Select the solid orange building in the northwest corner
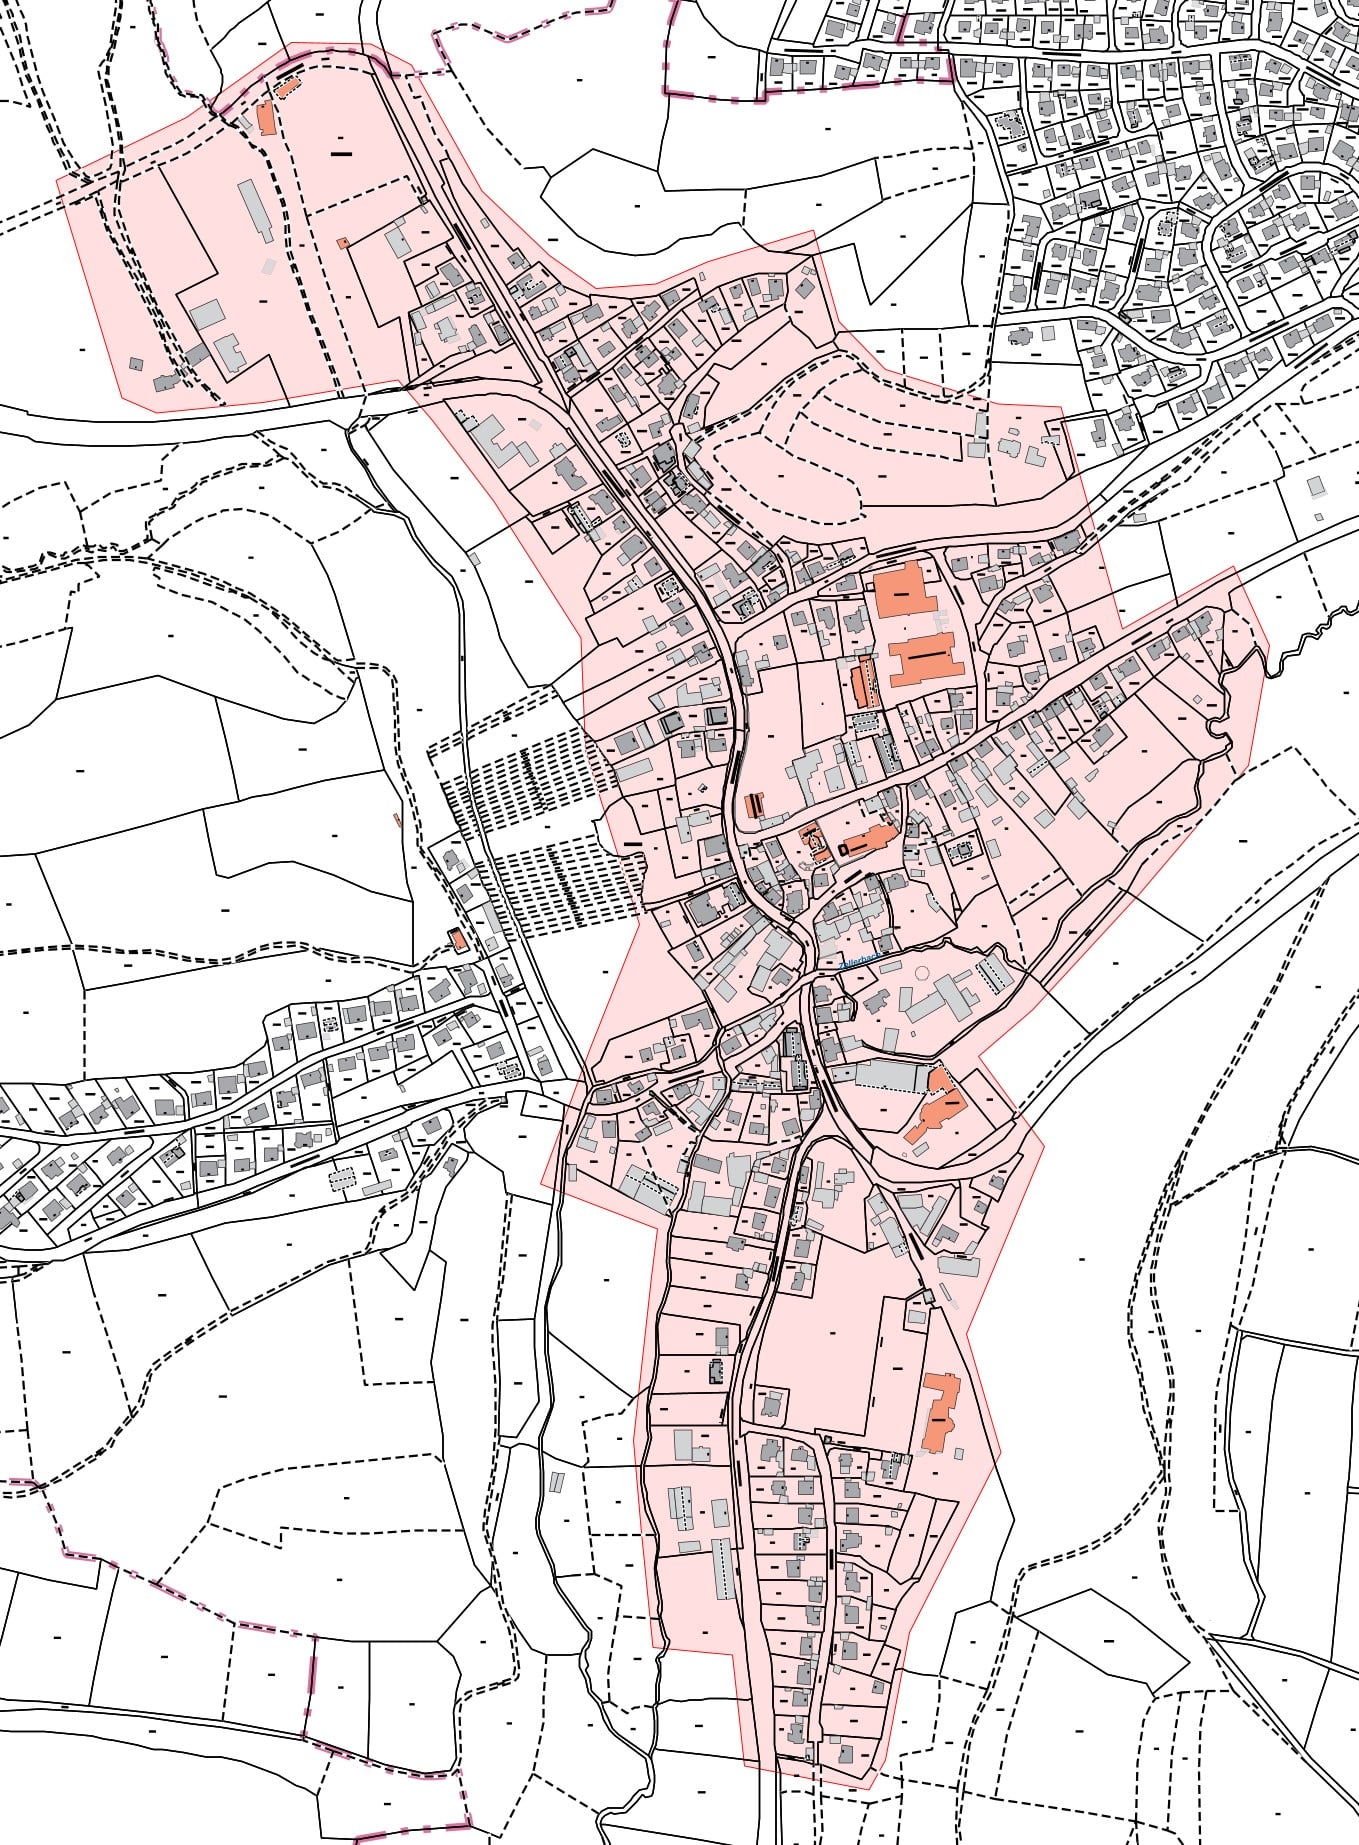Image resolution: width=1359 pixels, height=1845 pixels. (x=266, y=117)
